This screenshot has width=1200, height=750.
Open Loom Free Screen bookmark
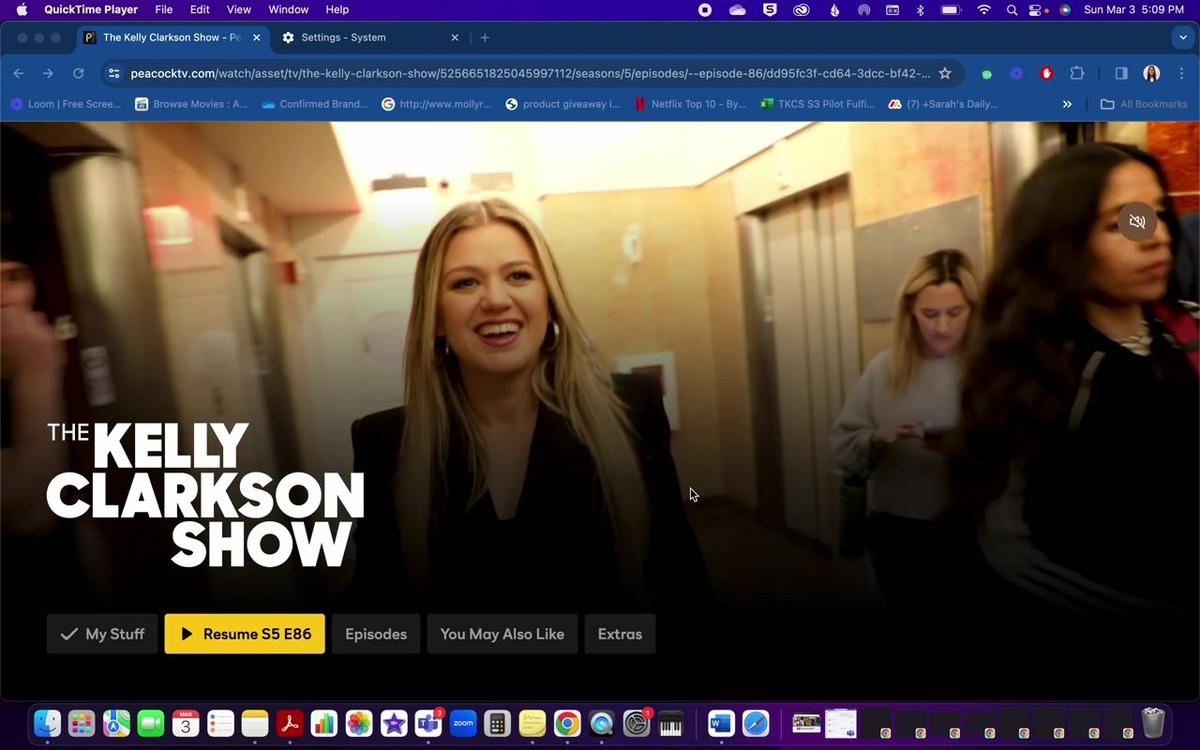(x=65, y=104)
